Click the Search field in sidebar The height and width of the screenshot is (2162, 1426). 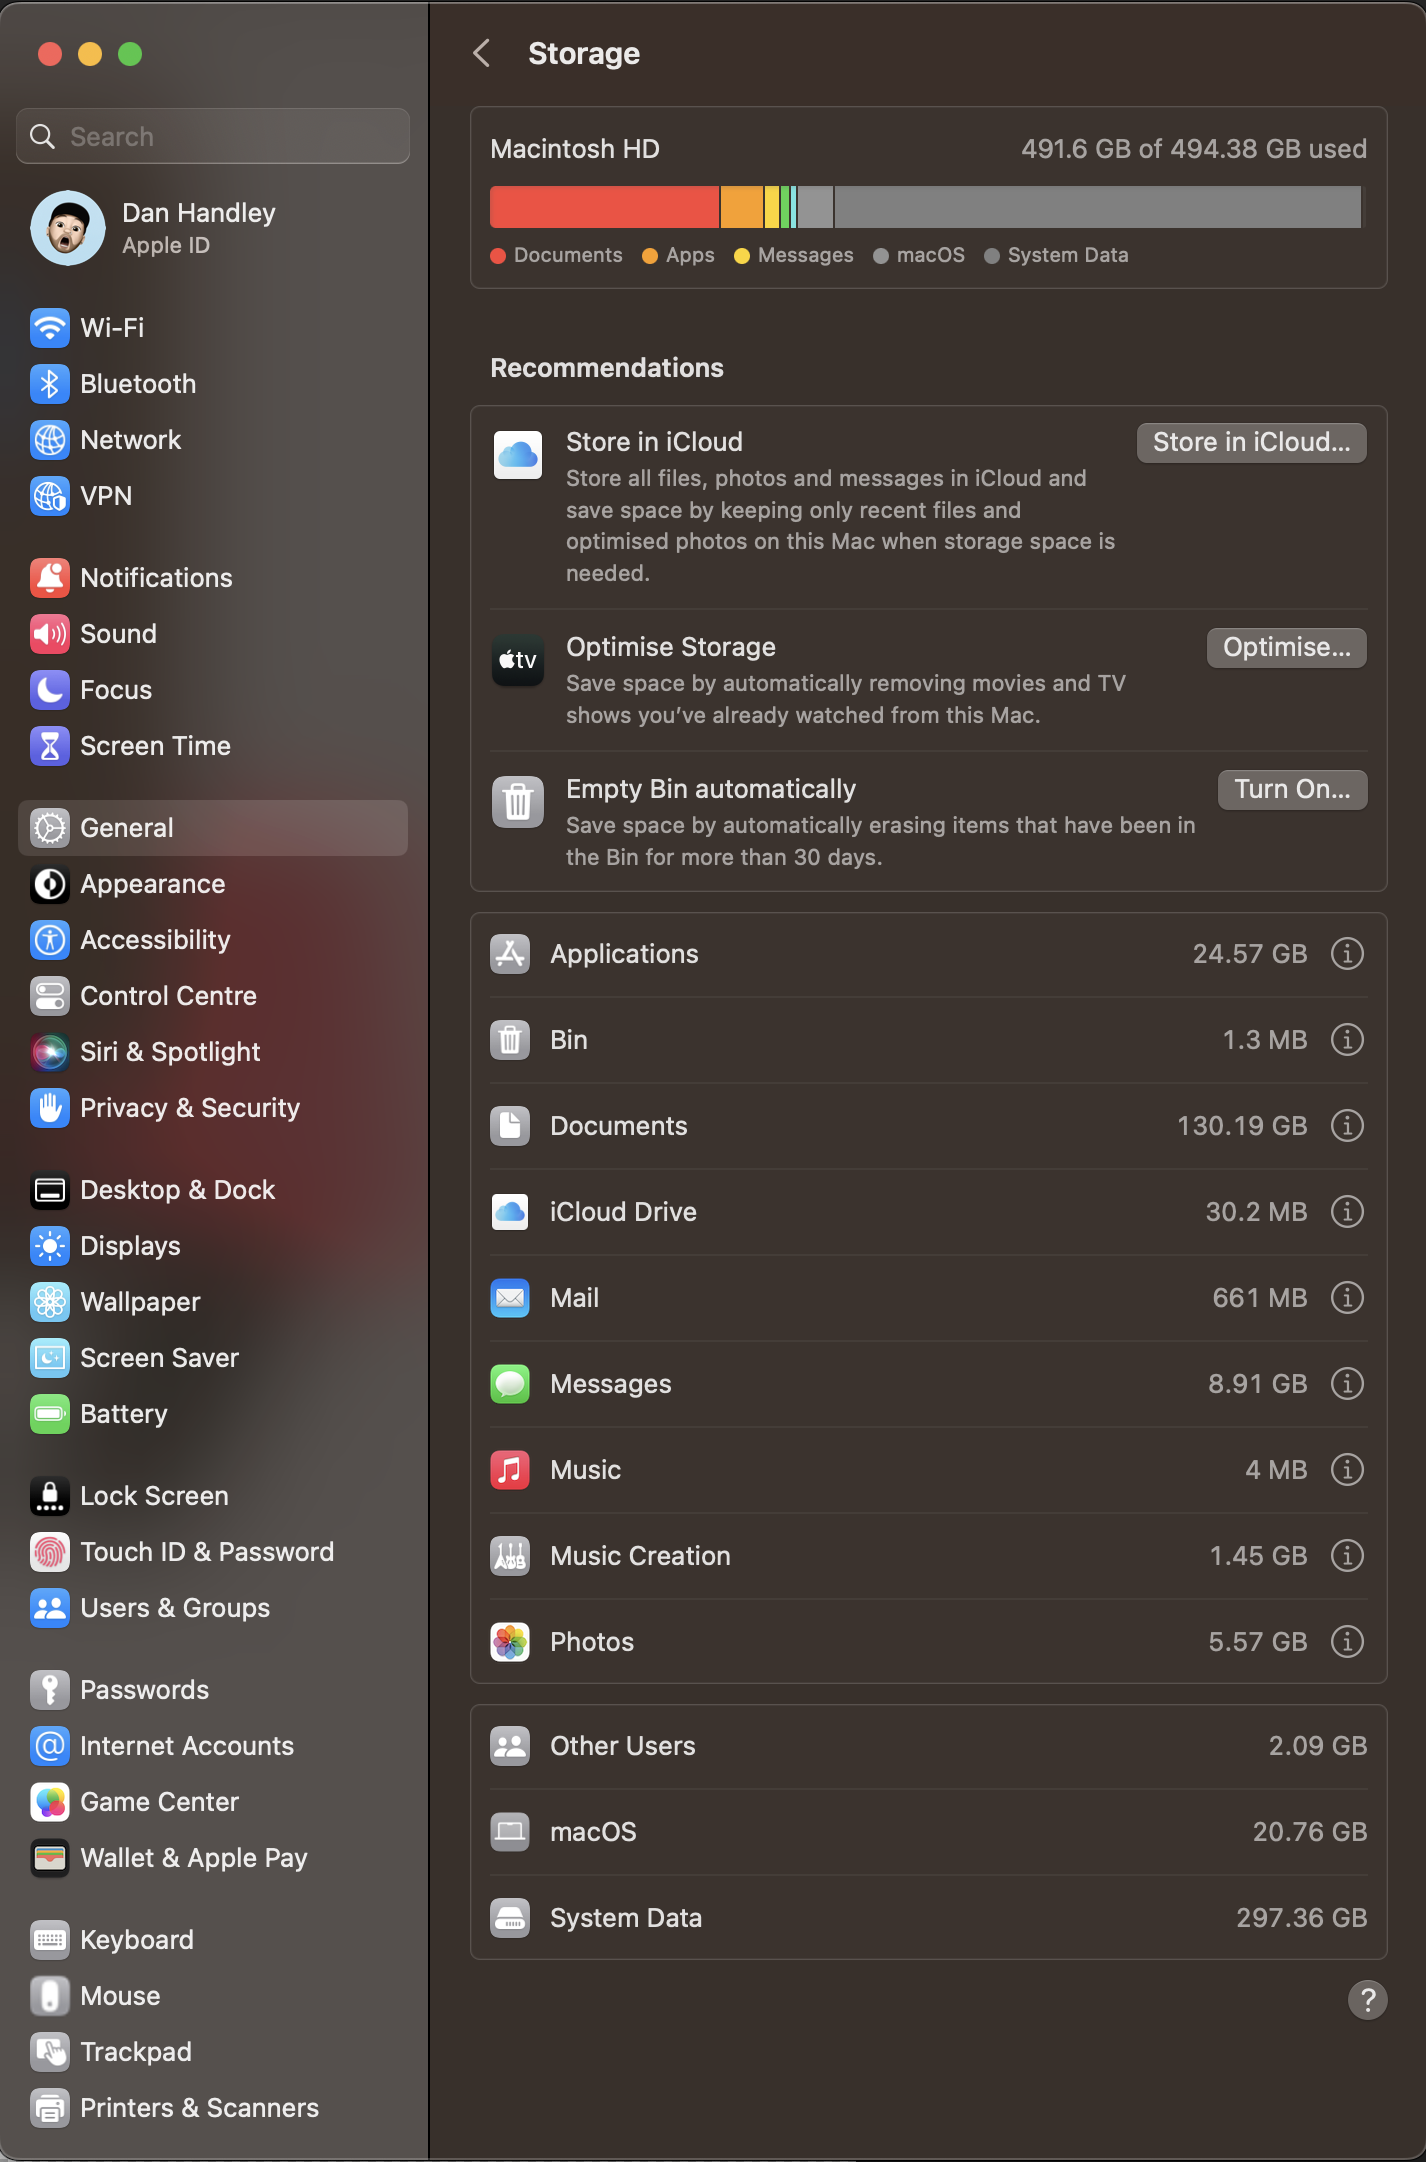point(213,136)
